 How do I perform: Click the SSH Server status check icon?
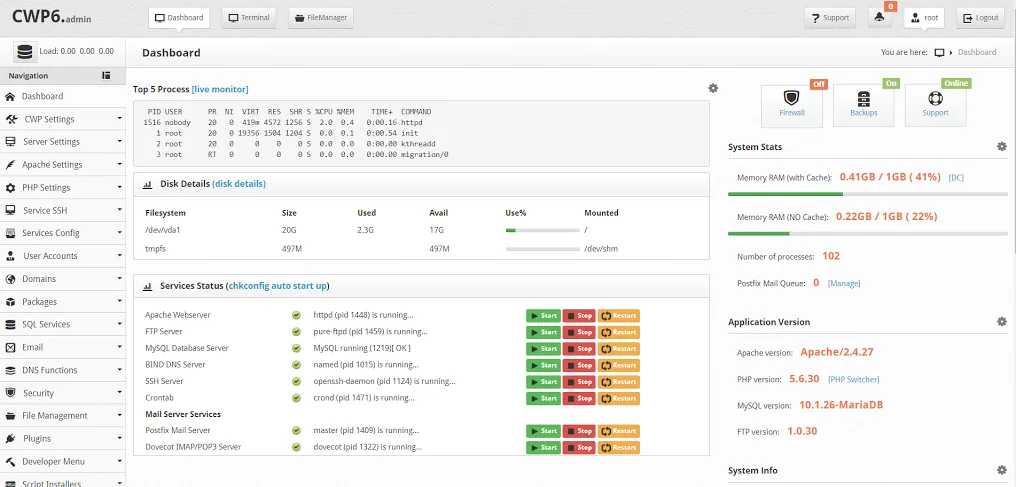(296, 381)
